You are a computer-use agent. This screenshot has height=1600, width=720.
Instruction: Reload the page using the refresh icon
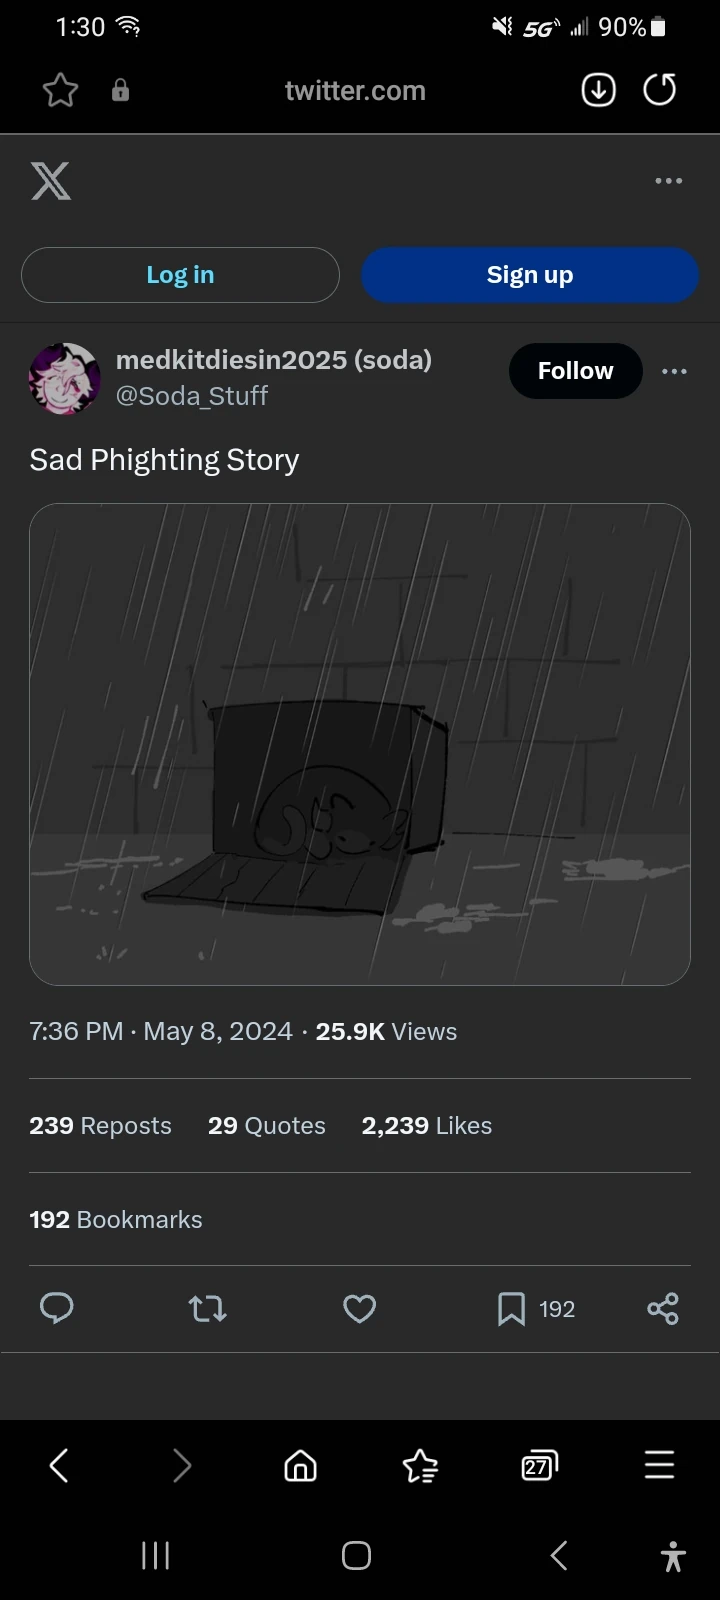click(660, 90)
